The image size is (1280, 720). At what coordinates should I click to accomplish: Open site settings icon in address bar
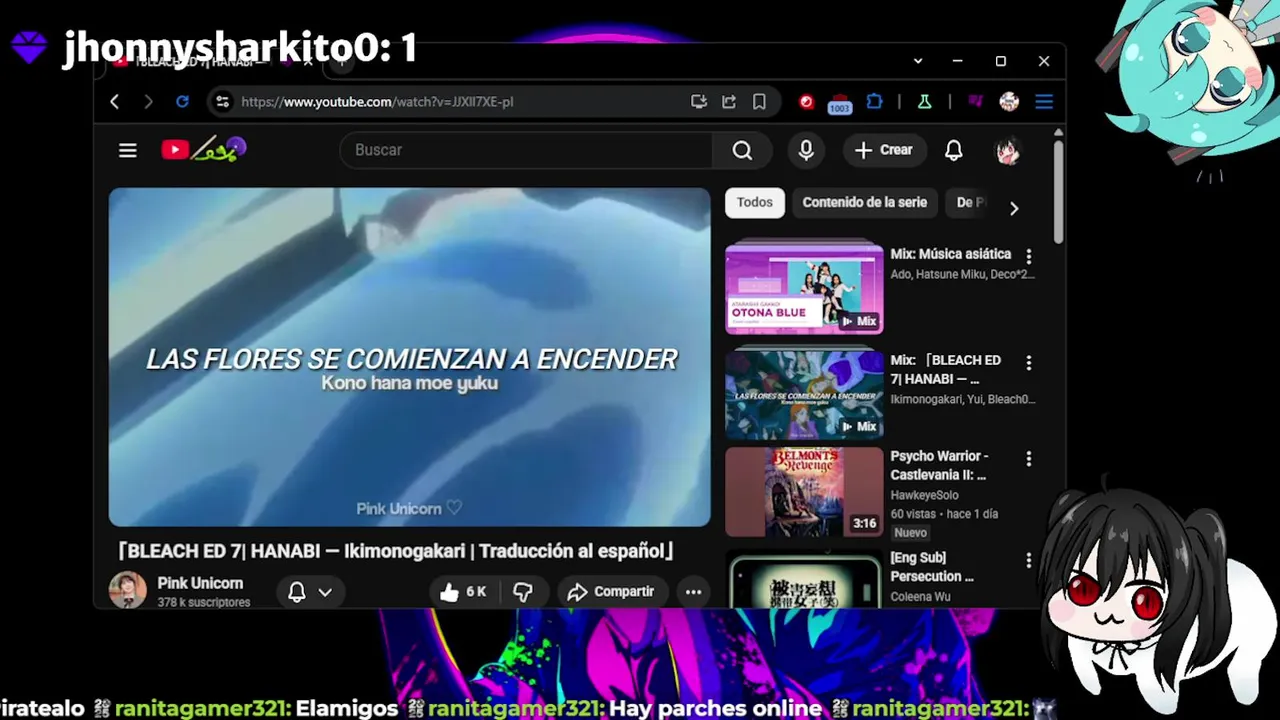point(222,102)
